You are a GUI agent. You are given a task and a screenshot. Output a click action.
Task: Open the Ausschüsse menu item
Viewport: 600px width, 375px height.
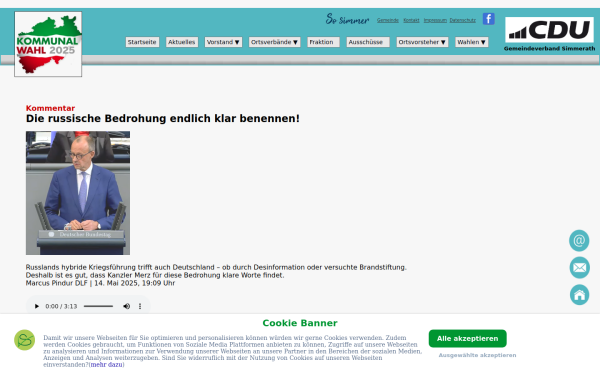(x=368, y=42)
